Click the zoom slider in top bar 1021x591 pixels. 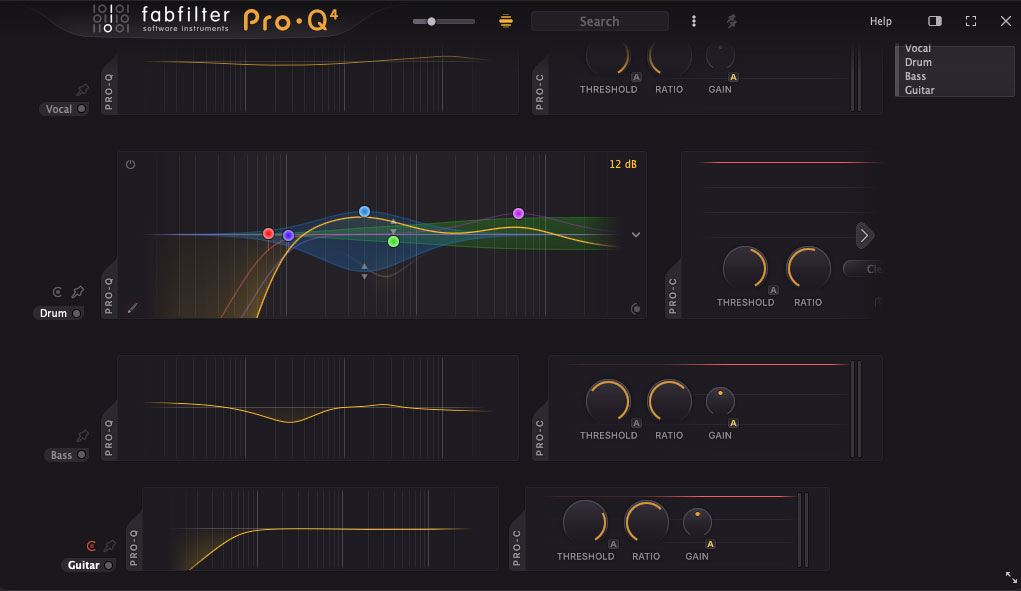pyautogui.click(x=443, y=21)
